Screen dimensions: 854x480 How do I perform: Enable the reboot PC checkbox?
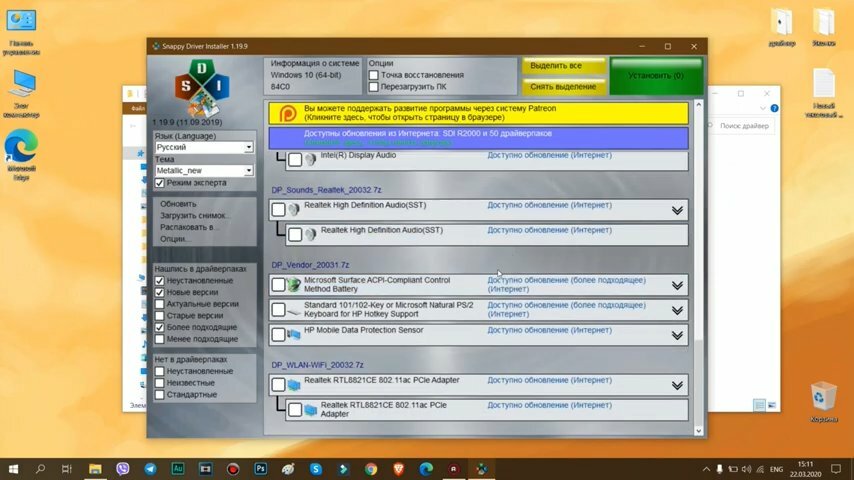click(374, 87)
